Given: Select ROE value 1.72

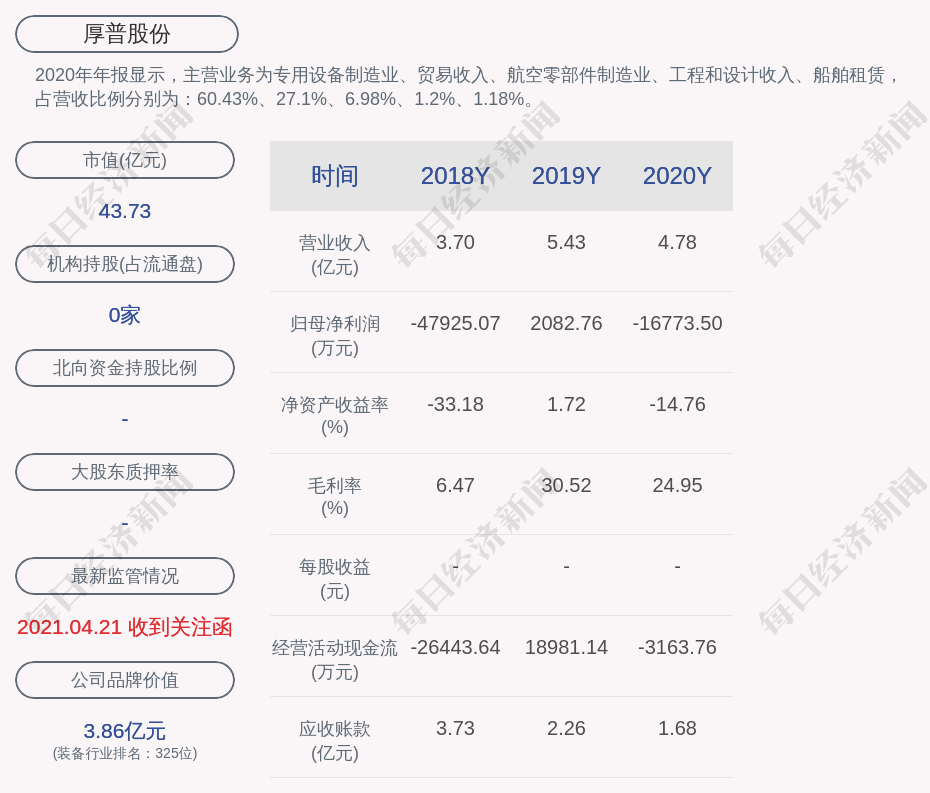Looking at the screenshot, I should click(566, 405).
